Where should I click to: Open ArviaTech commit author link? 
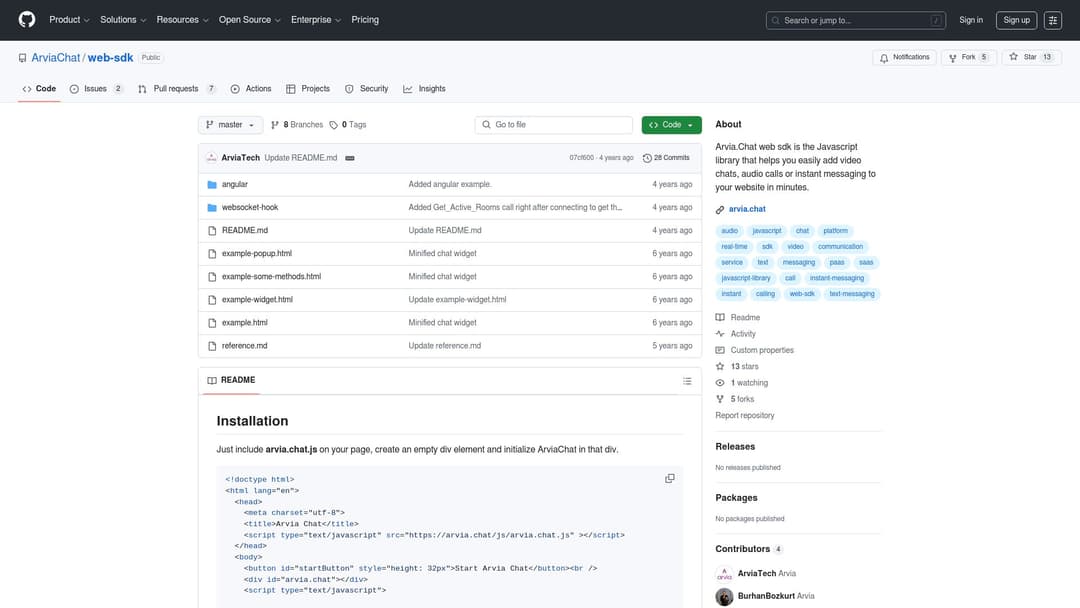click(240, 158)
